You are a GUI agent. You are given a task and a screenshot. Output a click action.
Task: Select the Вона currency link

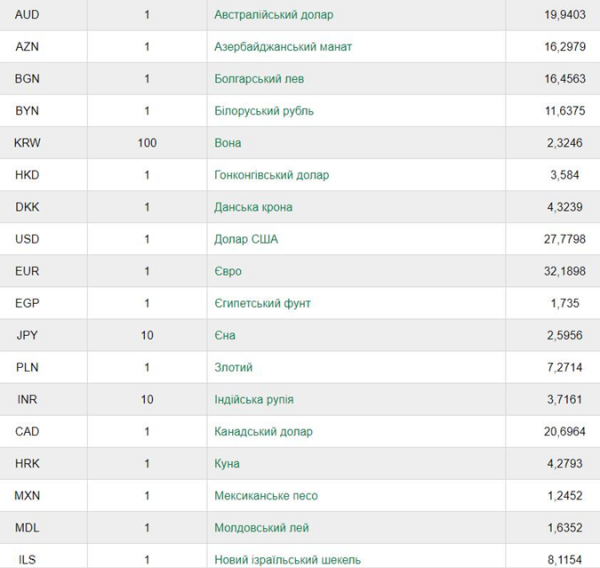228,143
